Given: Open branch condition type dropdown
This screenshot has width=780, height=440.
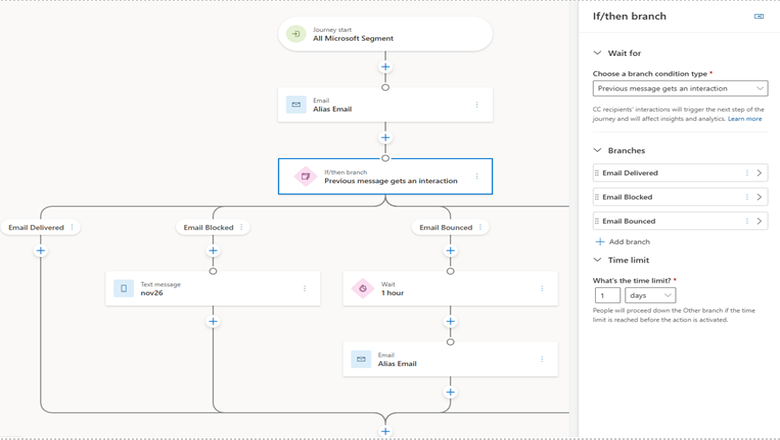Looking at the screenshot, I should pos(679,89).
